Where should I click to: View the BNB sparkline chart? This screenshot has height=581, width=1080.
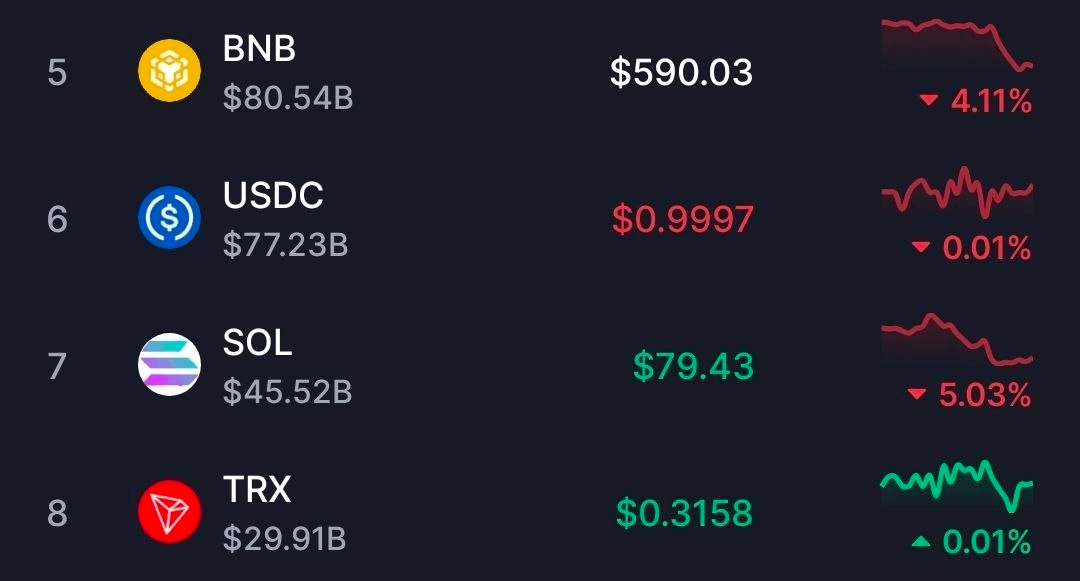click(x=956, y=43)
